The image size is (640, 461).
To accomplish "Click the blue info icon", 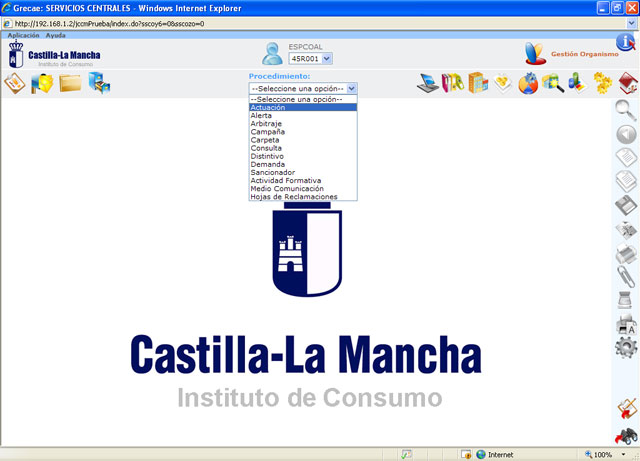I will (625, 42).
